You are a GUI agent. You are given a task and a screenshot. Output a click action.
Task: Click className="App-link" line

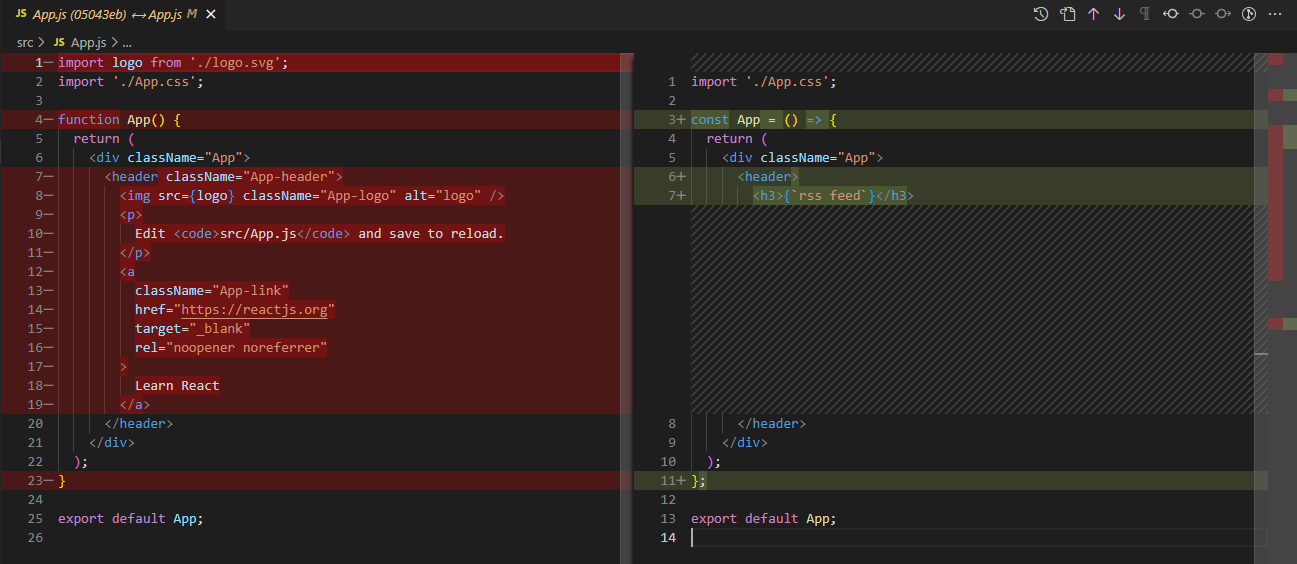[212, 290]
